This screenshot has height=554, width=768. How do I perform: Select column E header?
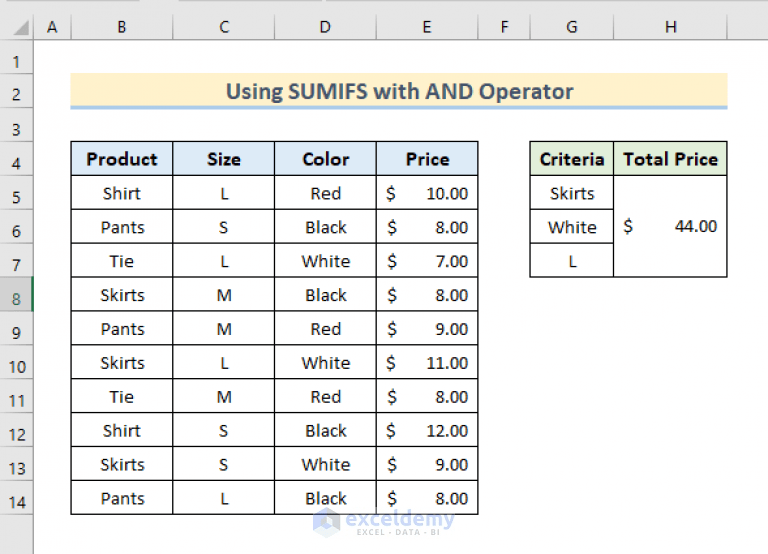pyautogui.click(x=427, y=27)
